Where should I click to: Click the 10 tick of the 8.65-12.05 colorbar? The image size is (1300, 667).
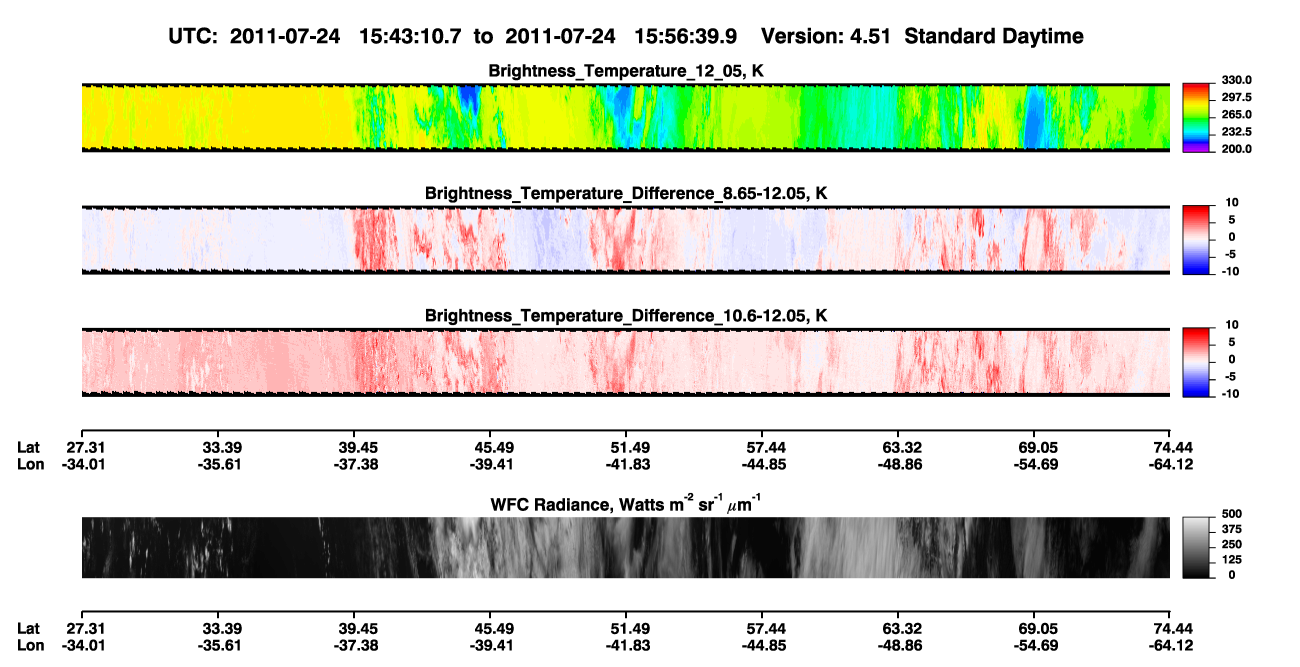tap(1230, 203)
